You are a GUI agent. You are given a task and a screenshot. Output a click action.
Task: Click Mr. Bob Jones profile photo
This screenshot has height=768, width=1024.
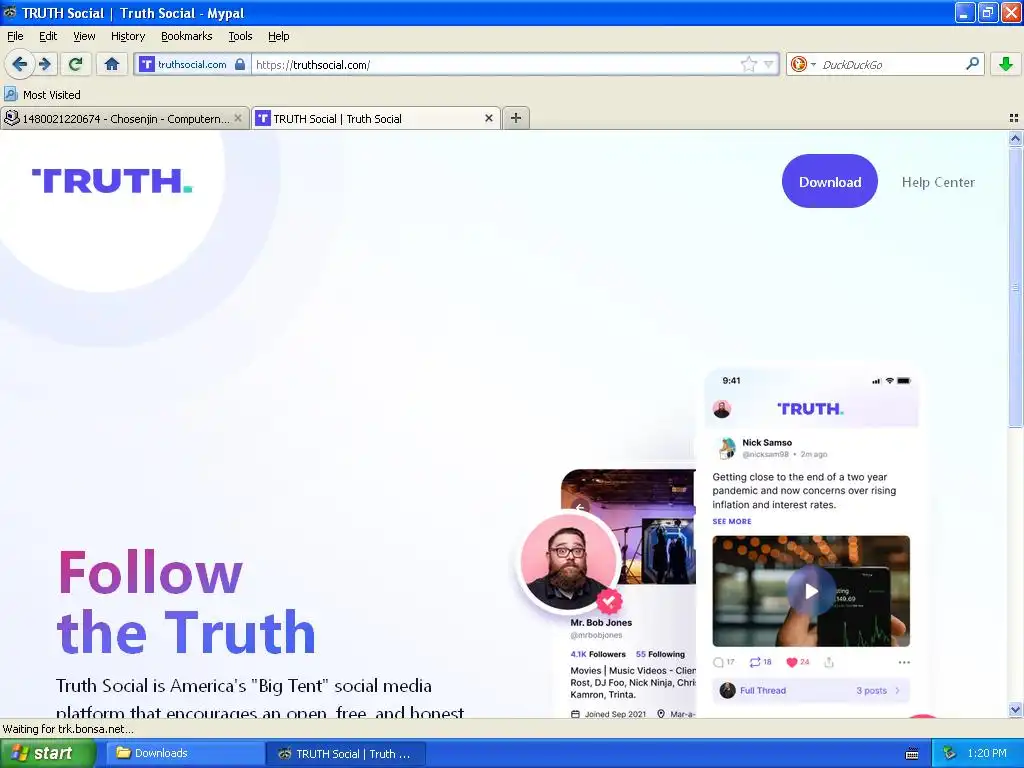point(568,562)
